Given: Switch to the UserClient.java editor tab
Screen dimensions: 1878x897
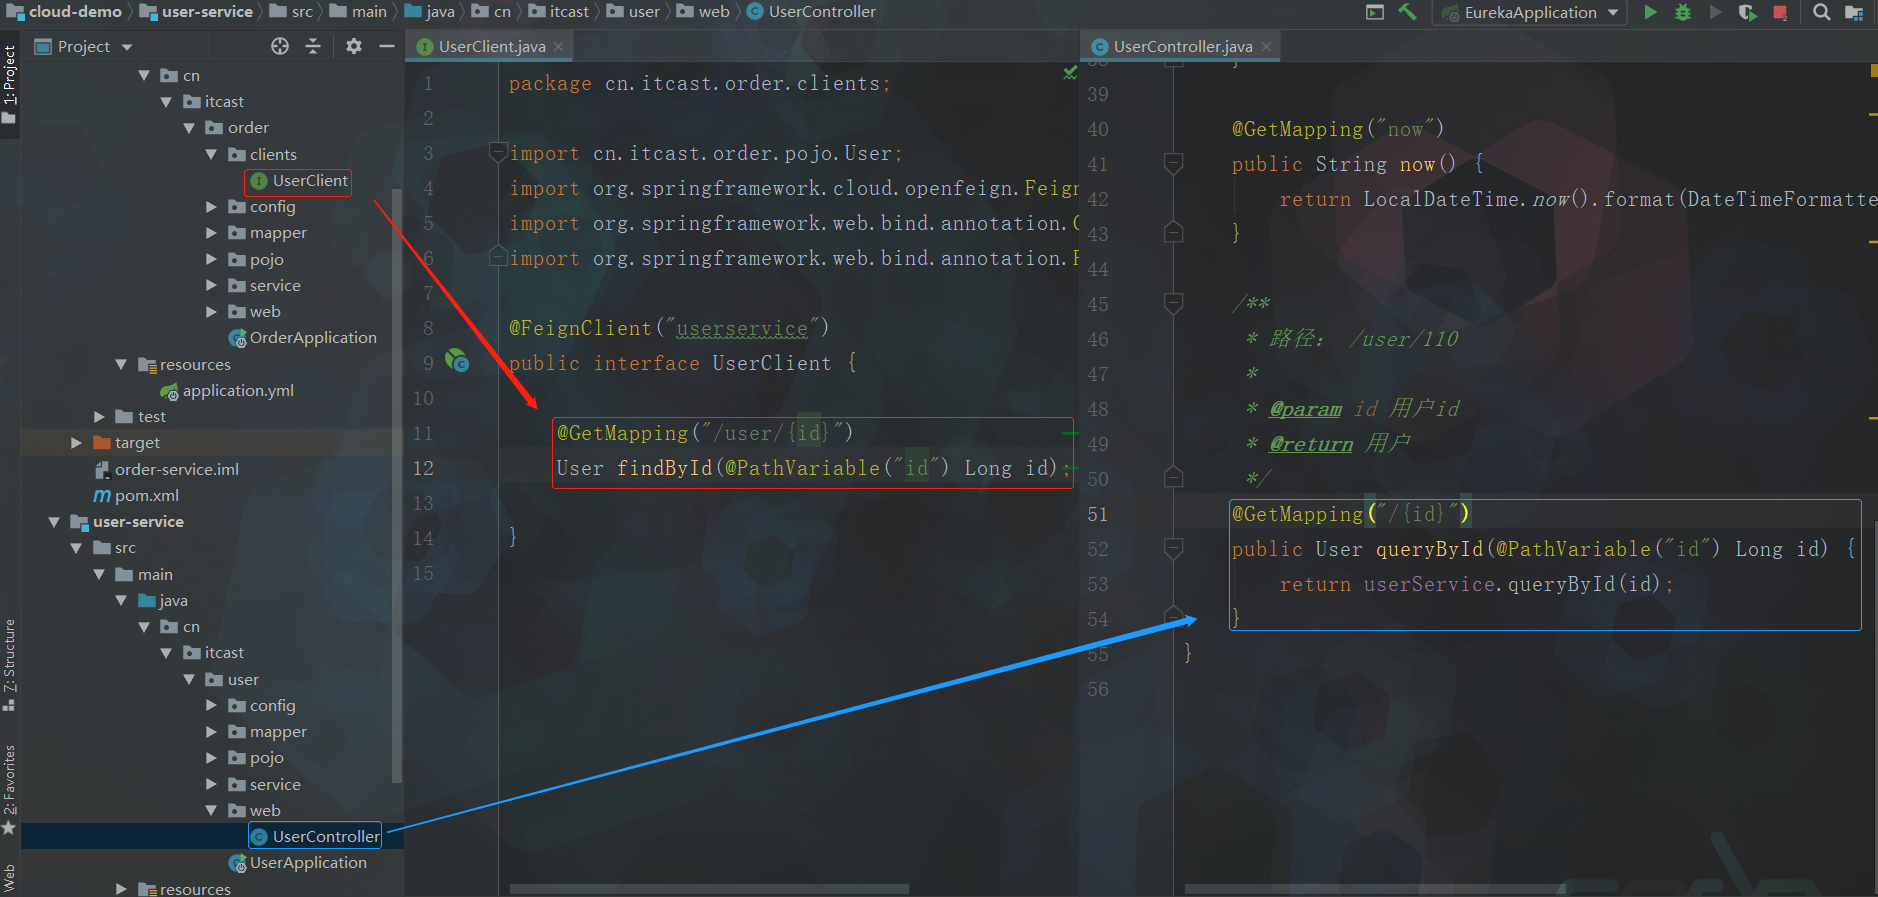Looking at the screenshot, I should (x=491, y=47).
